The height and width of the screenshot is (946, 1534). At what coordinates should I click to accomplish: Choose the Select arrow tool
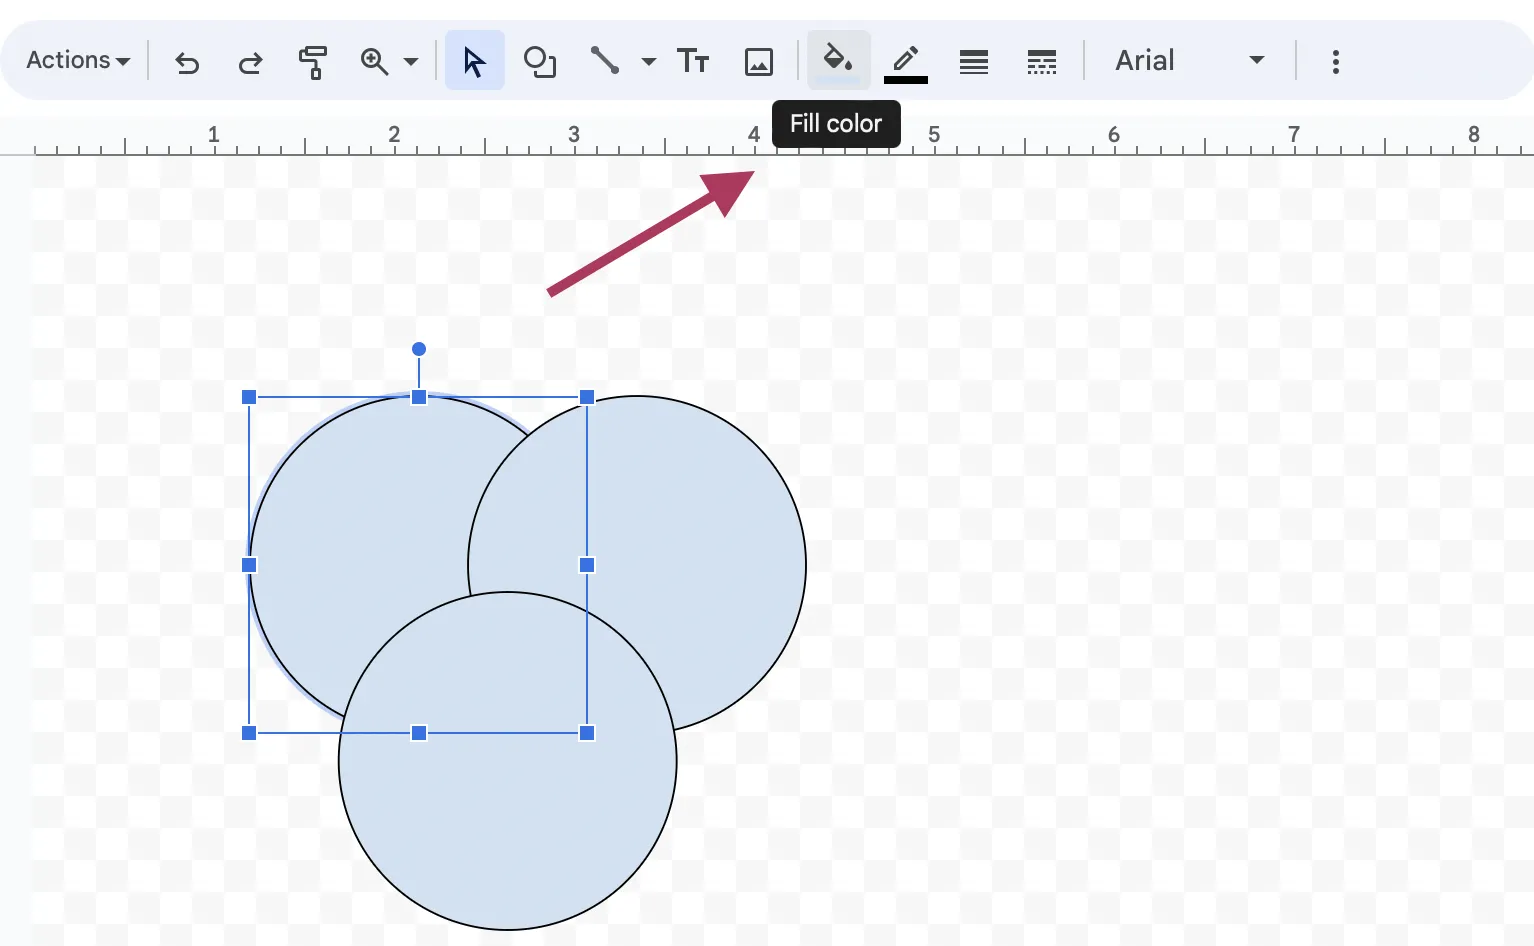[x=475, y=61]
